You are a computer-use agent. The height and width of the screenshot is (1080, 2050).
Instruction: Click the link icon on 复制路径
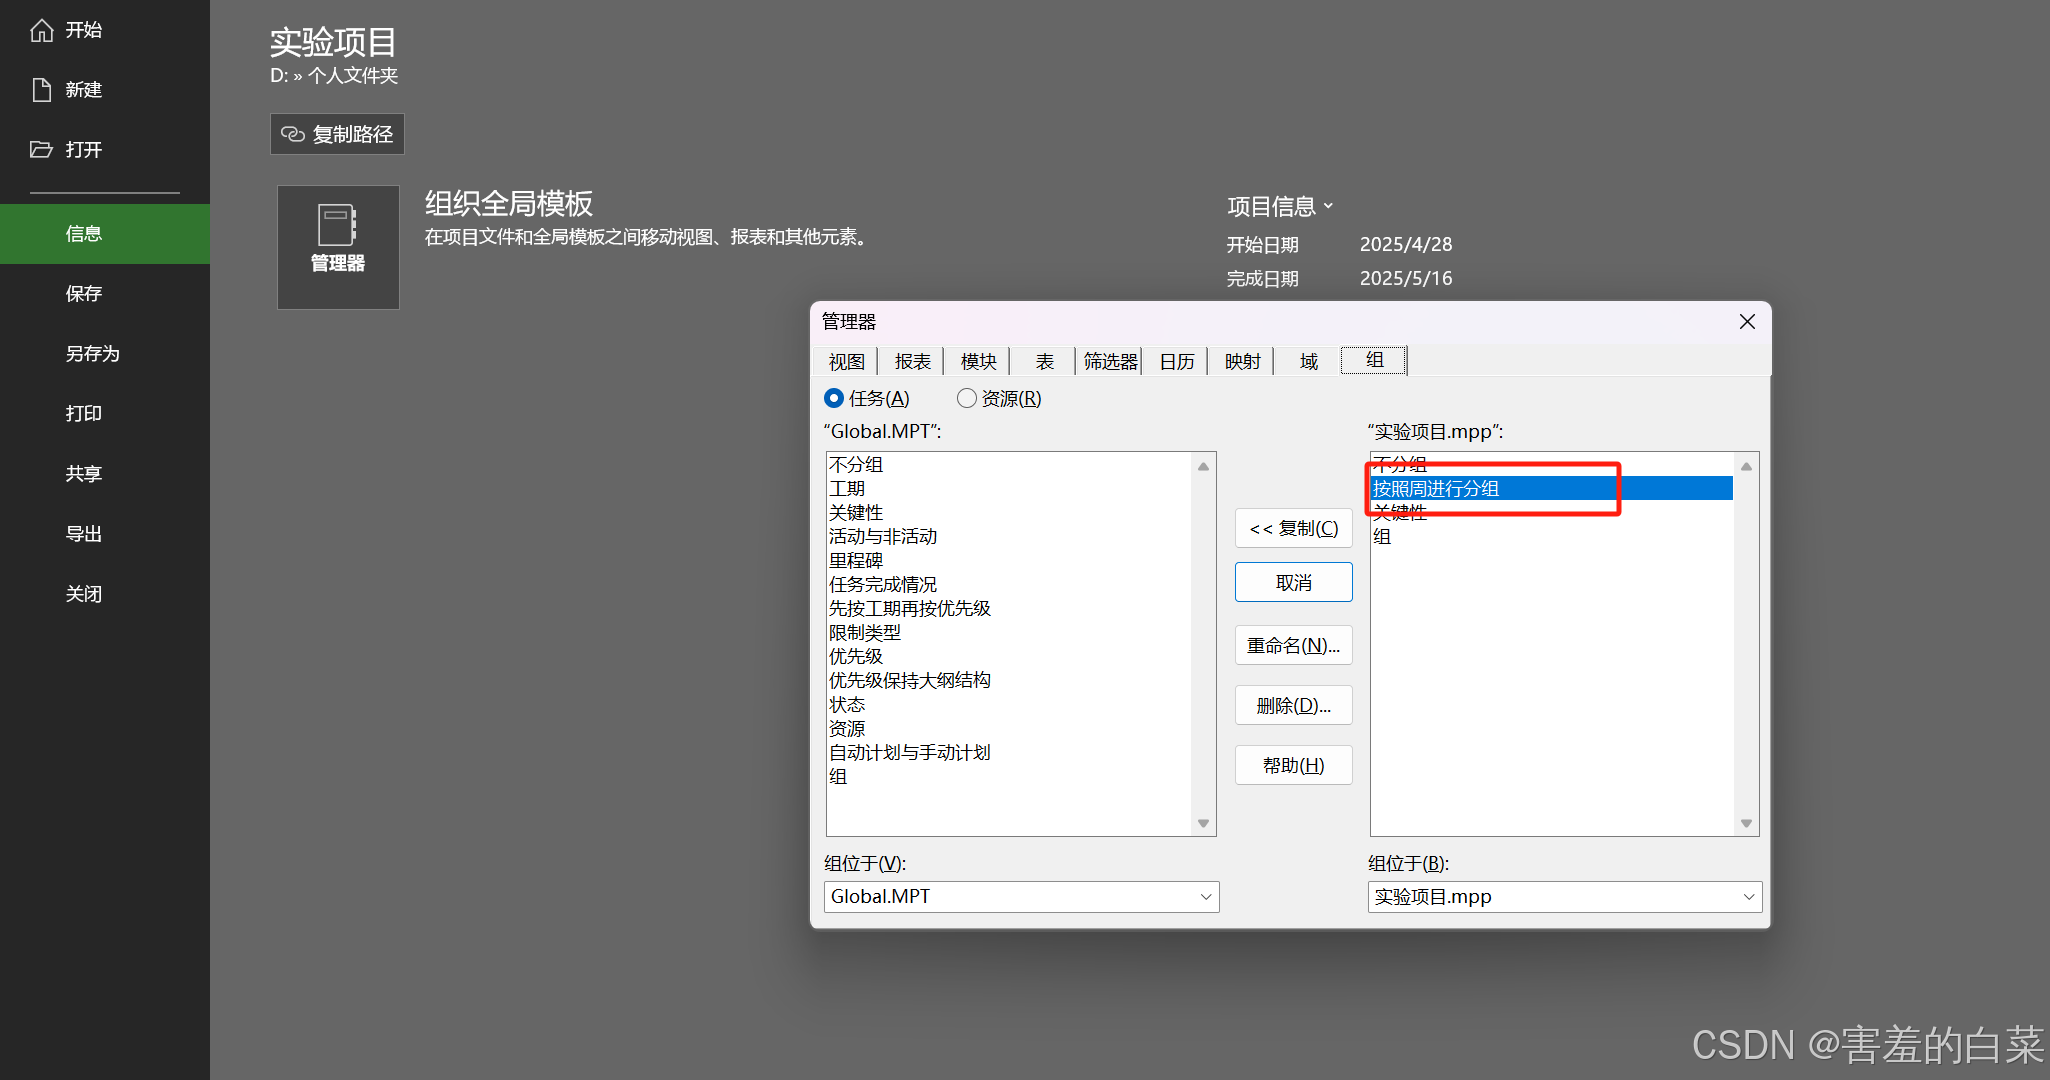(x=292, y=134)
